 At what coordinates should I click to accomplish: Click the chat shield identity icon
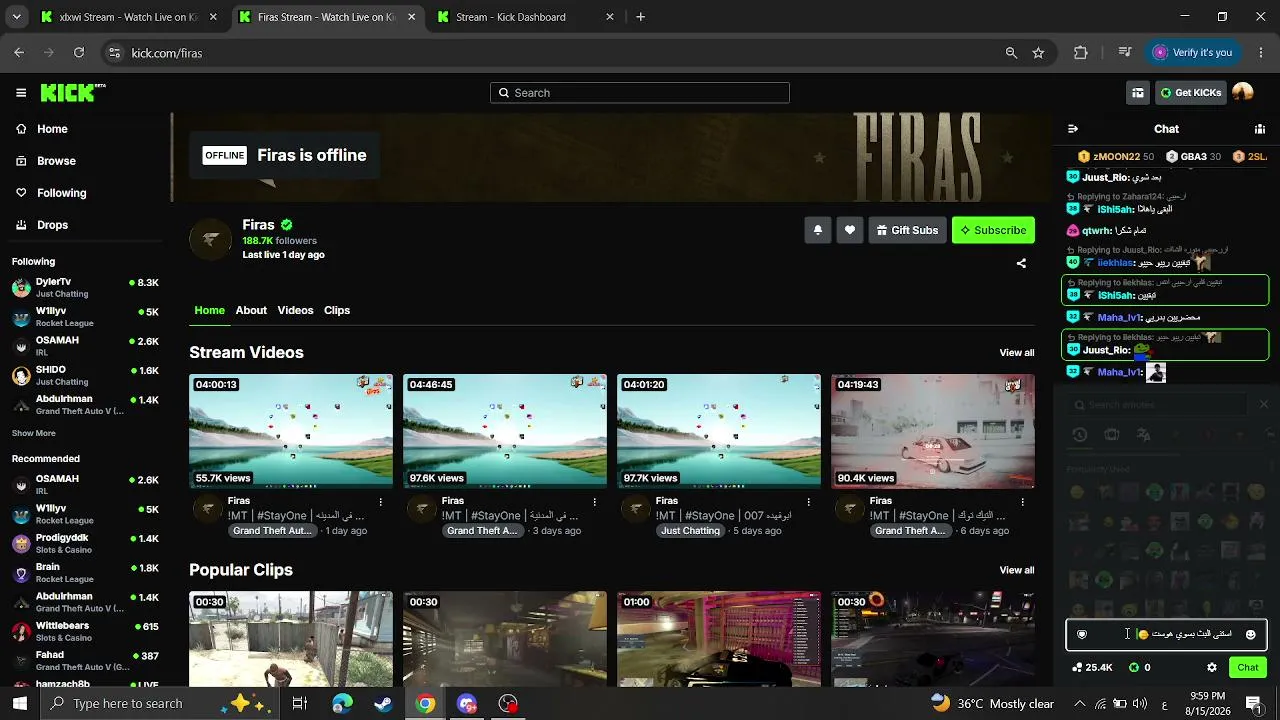(x=1082, y=634)
